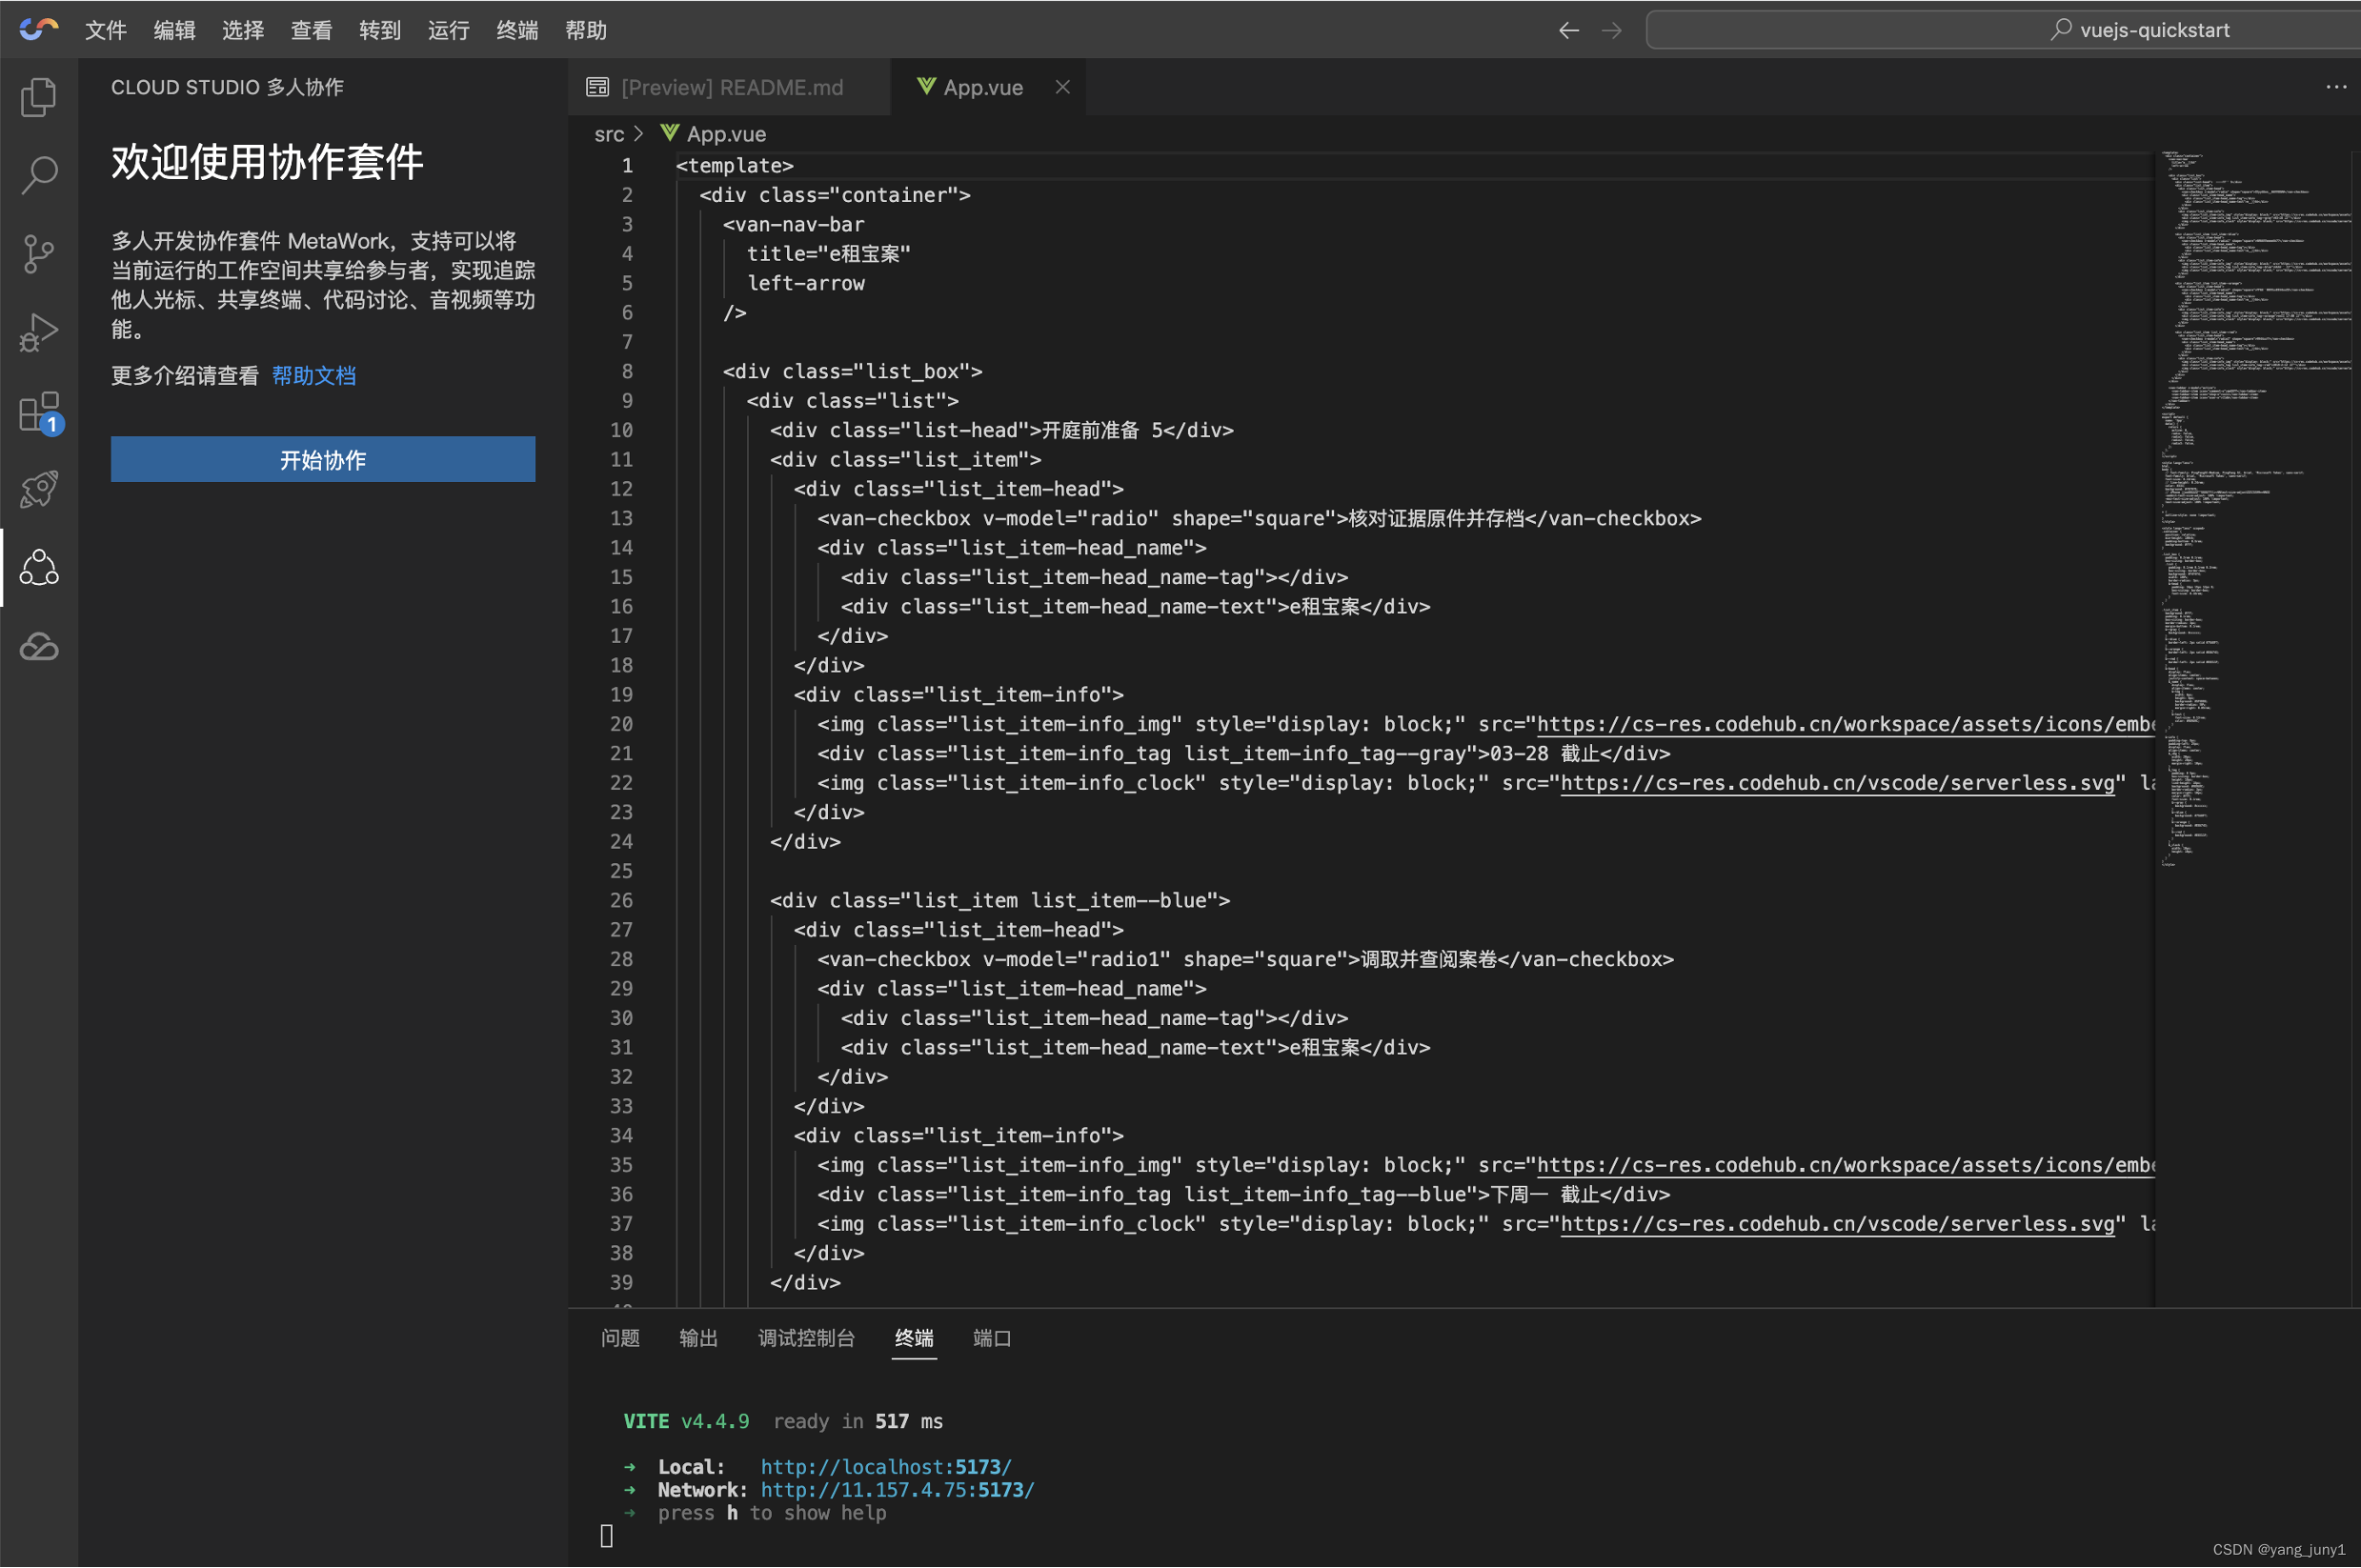The height and width of the screenshot is (1568, 2361).
Task: Click line number 26 in gutter
Action: point(621,900)
